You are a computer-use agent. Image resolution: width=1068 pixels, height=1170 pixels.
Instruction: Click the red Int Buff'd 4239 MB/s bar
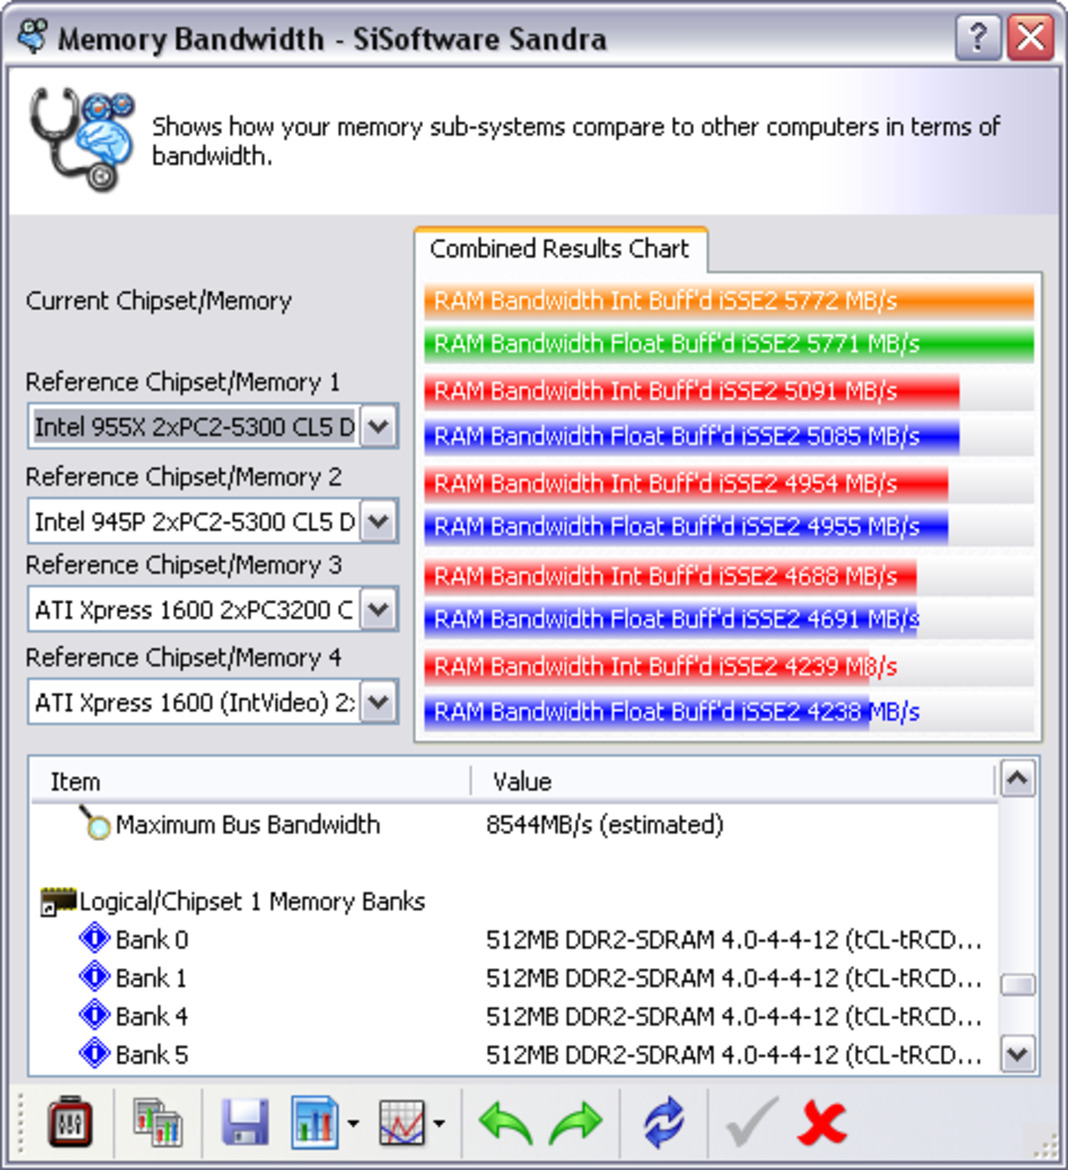click(x=647, y=666)
